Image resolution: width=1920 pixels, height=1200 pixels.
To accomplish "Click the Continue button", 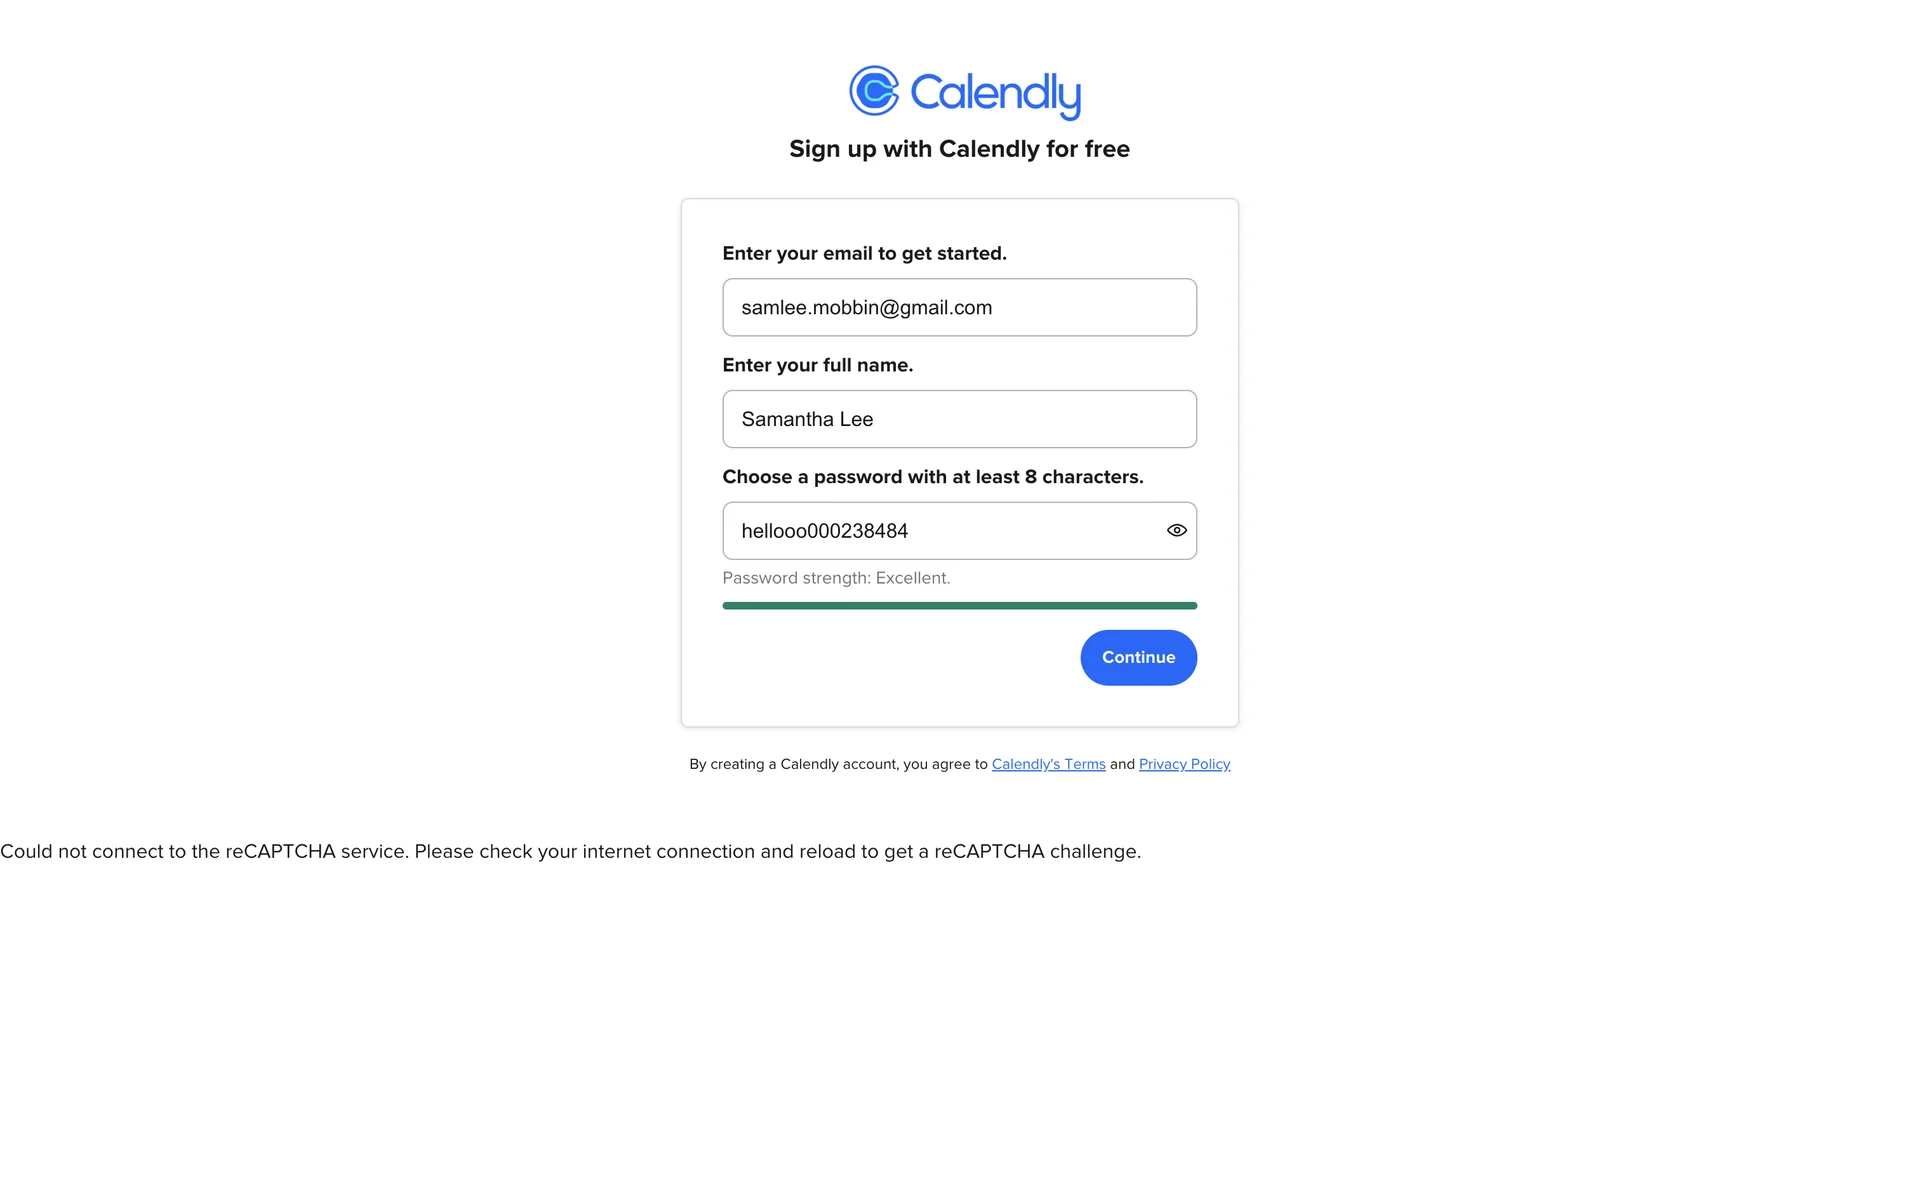I will pyautogui.click(x=1138, y=658).
